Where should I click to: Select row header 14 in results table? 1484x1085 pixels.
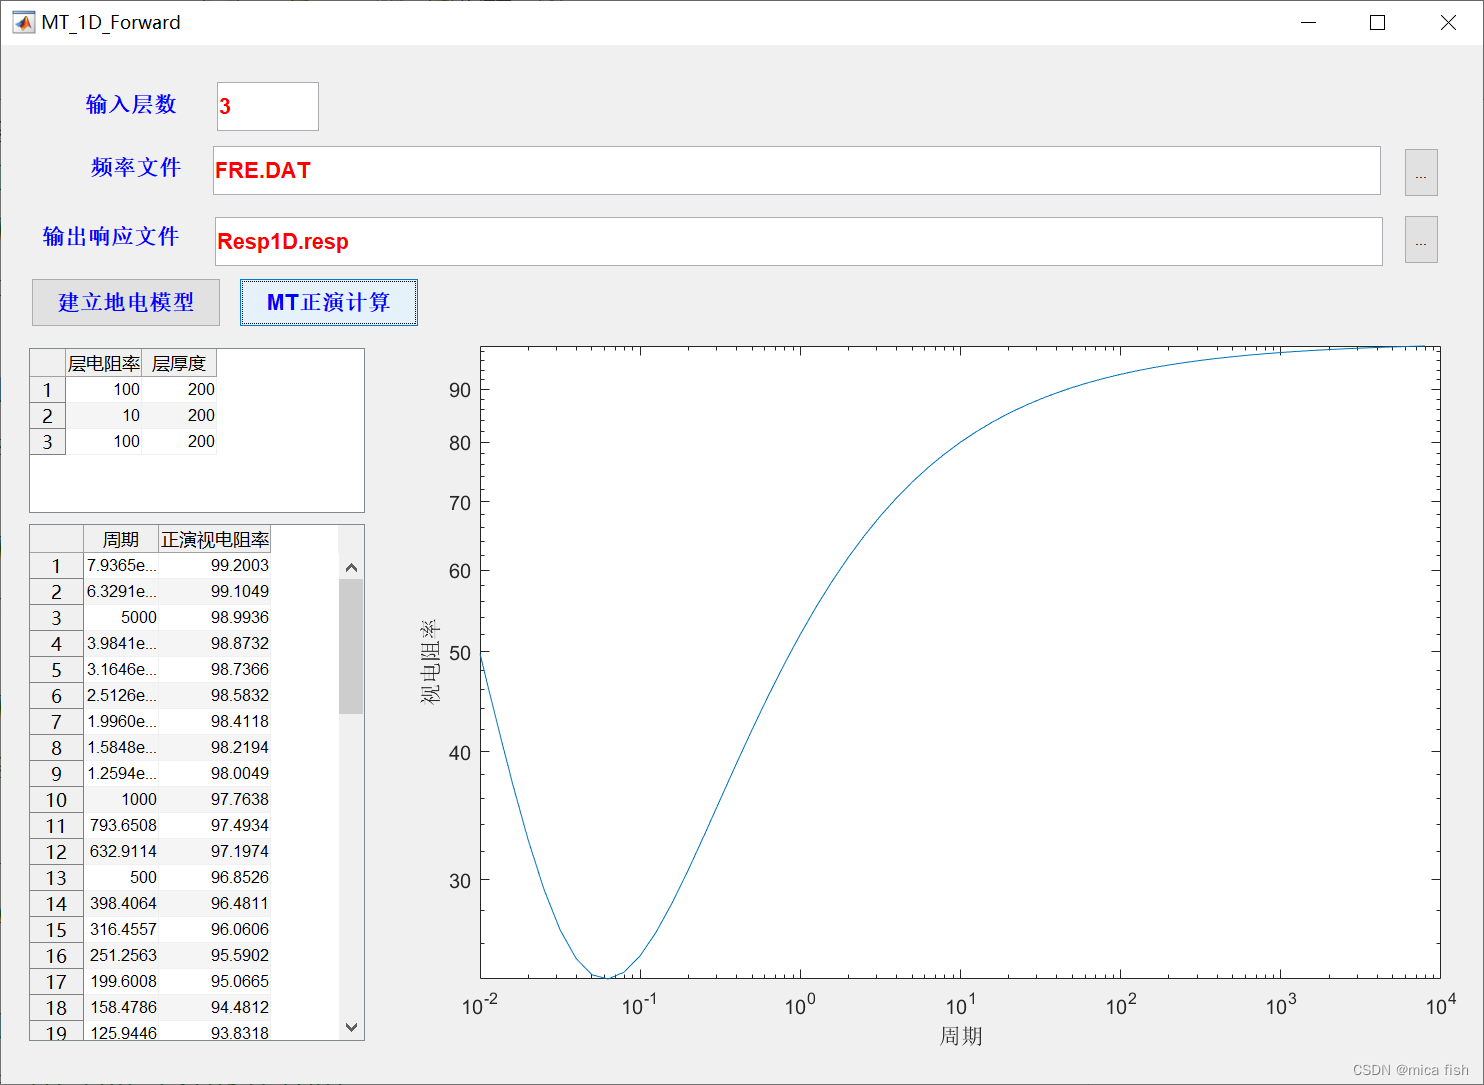(x=57, y=903)
